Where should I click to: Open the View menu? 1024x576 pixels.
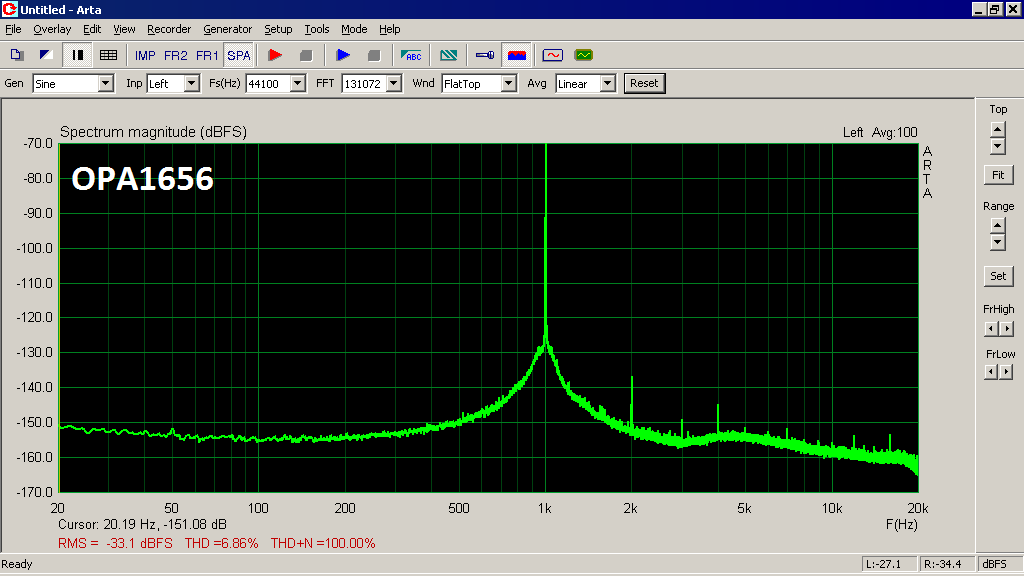(124, 29)
